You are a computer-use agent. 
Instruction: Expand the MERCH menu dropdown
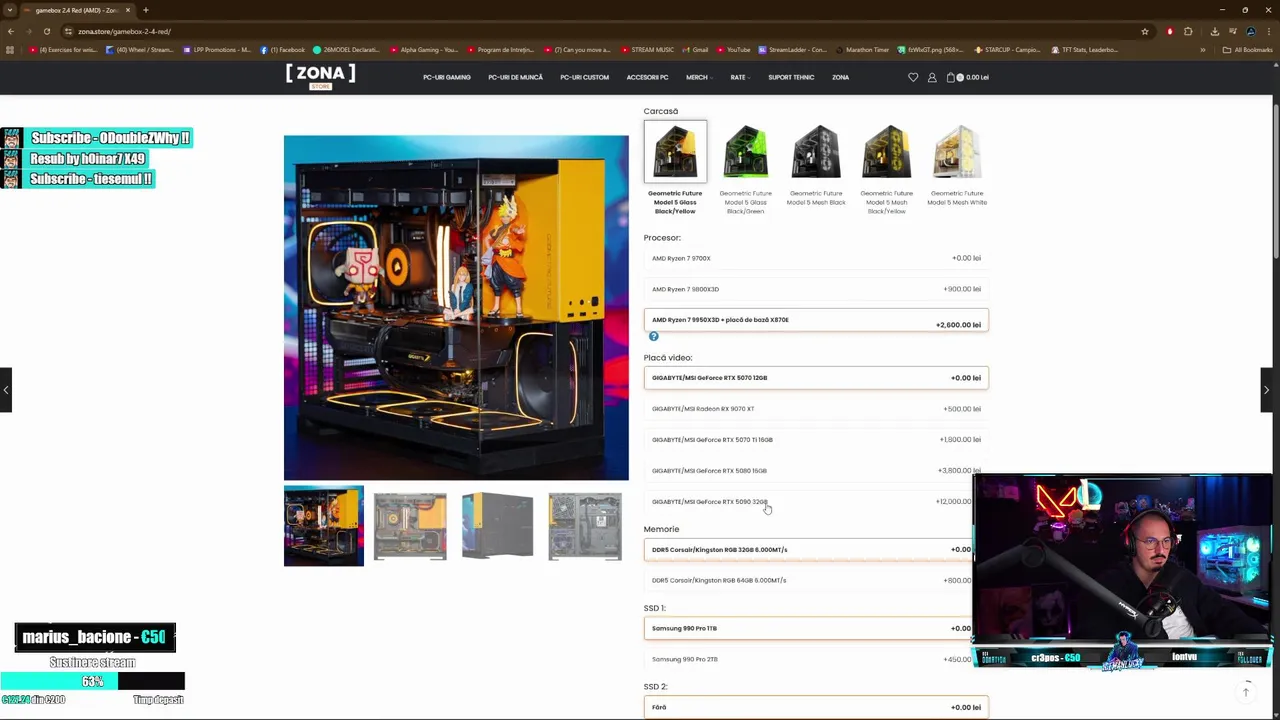[x=700, y=77]
